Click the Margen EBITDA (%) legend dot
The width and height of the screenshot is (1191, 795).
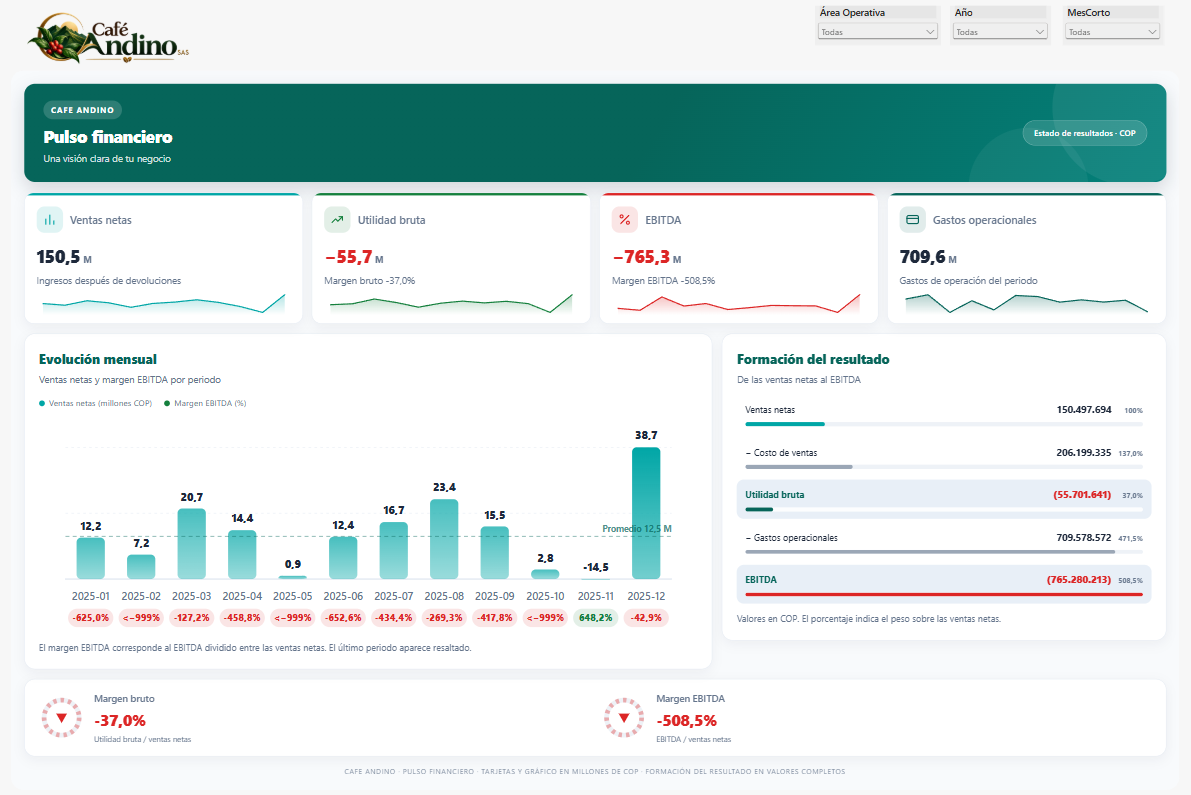point(167,403)
